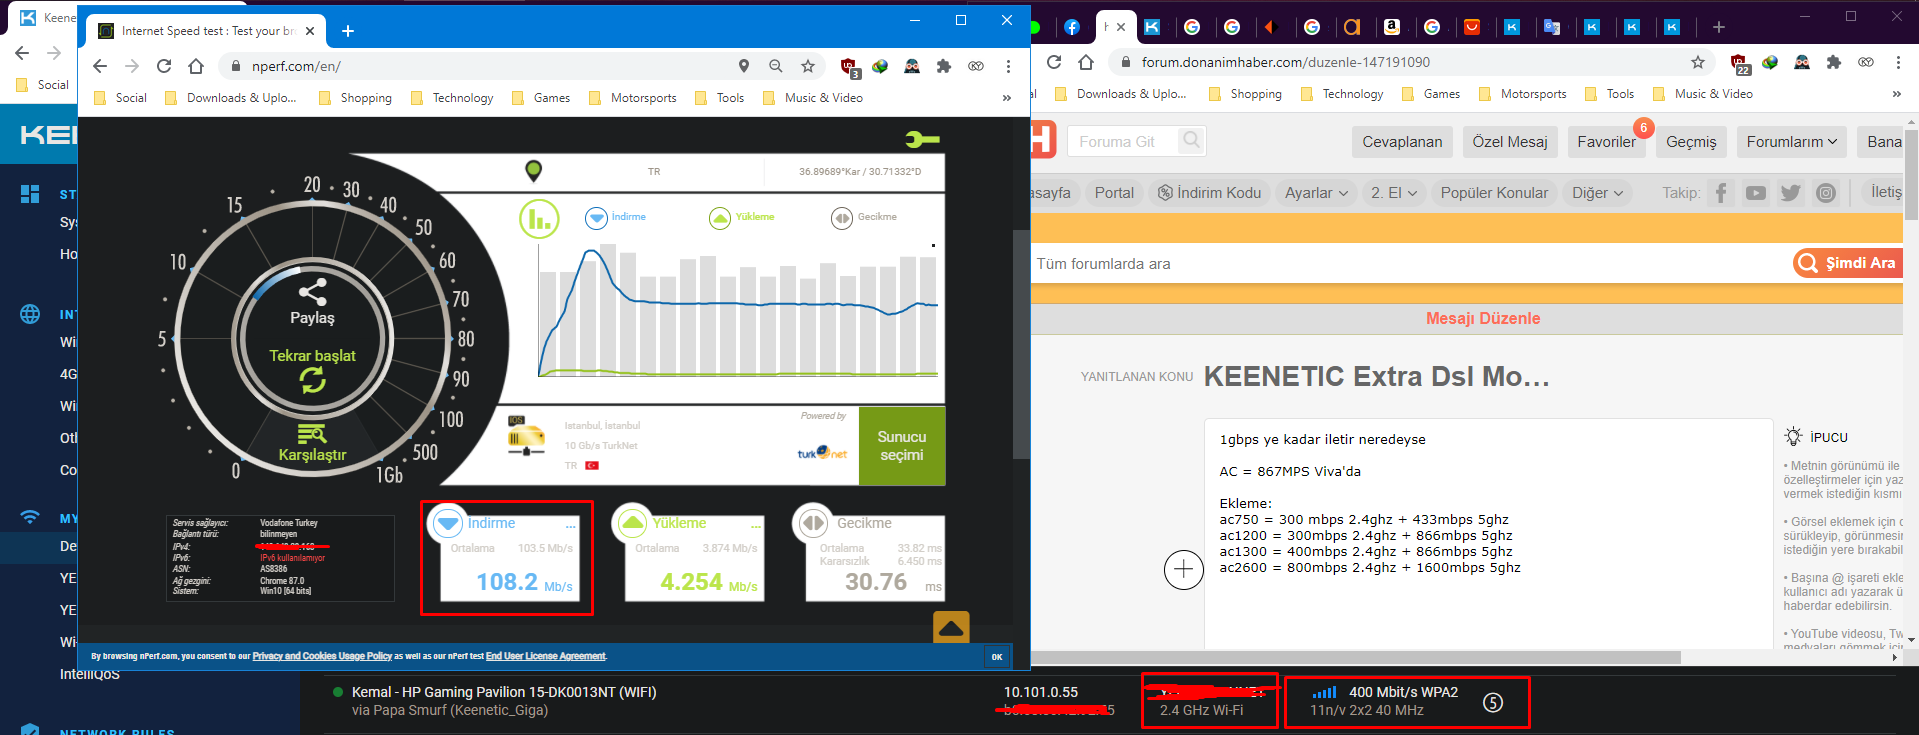The height and width of the screenshot is (735, 1919).
Task: Click forum page horizontal scrollbar
Action: click(x=1355, y=657)
